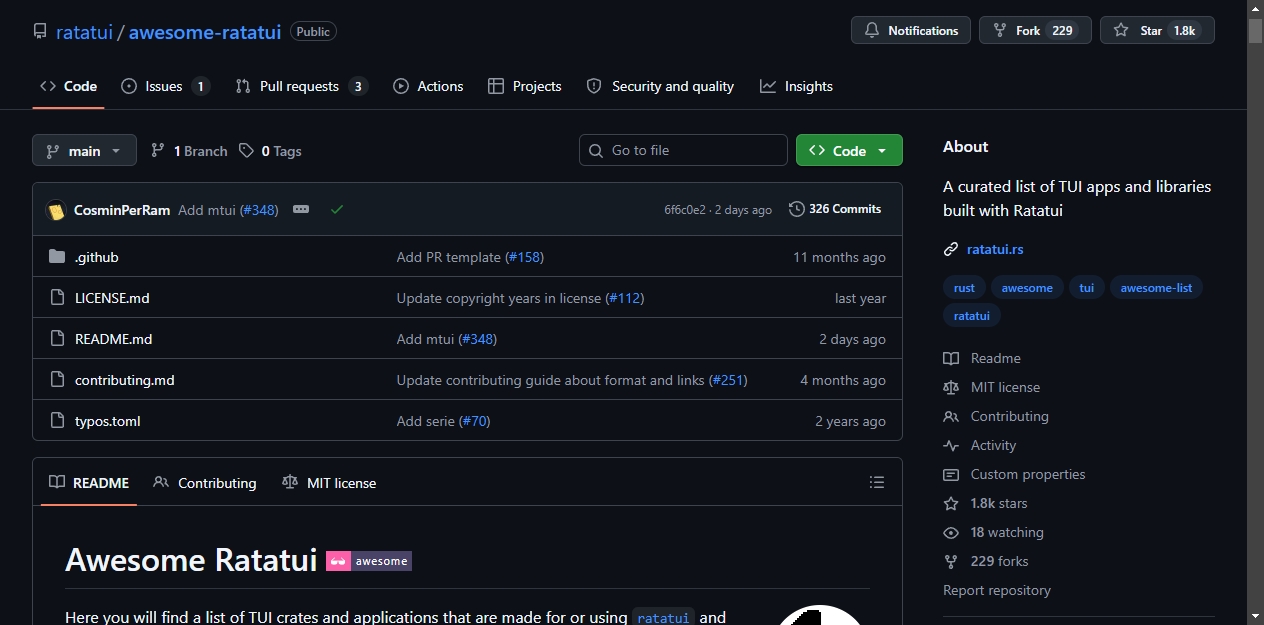Viewport: 1264px width, 625px height.
Task: Open pull request #70 link
Action: click(475, 421)
